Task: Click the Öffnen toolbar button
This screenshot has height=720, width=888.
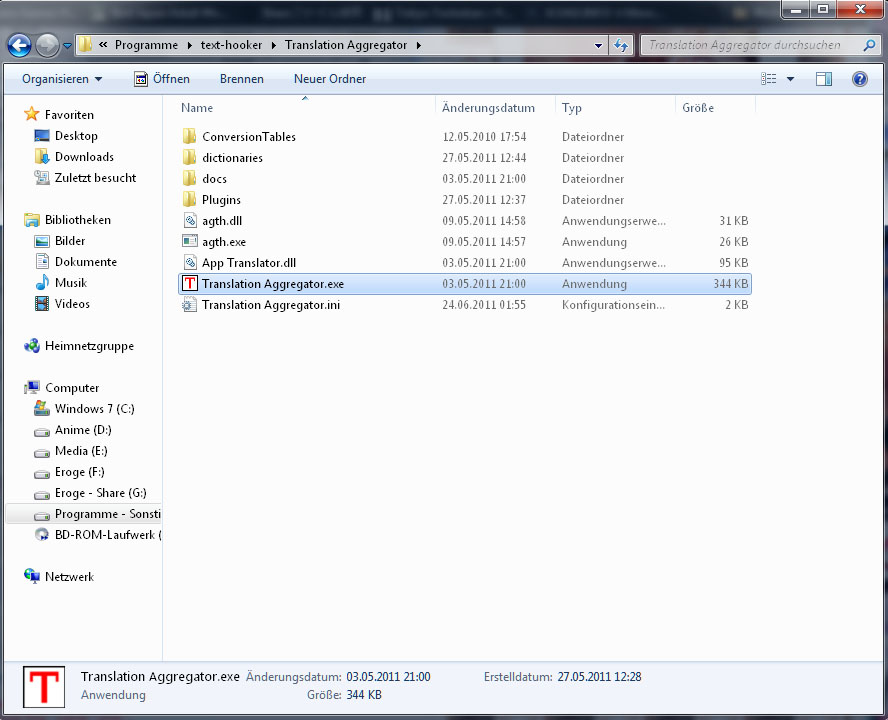Action: (x=162, y=79)
